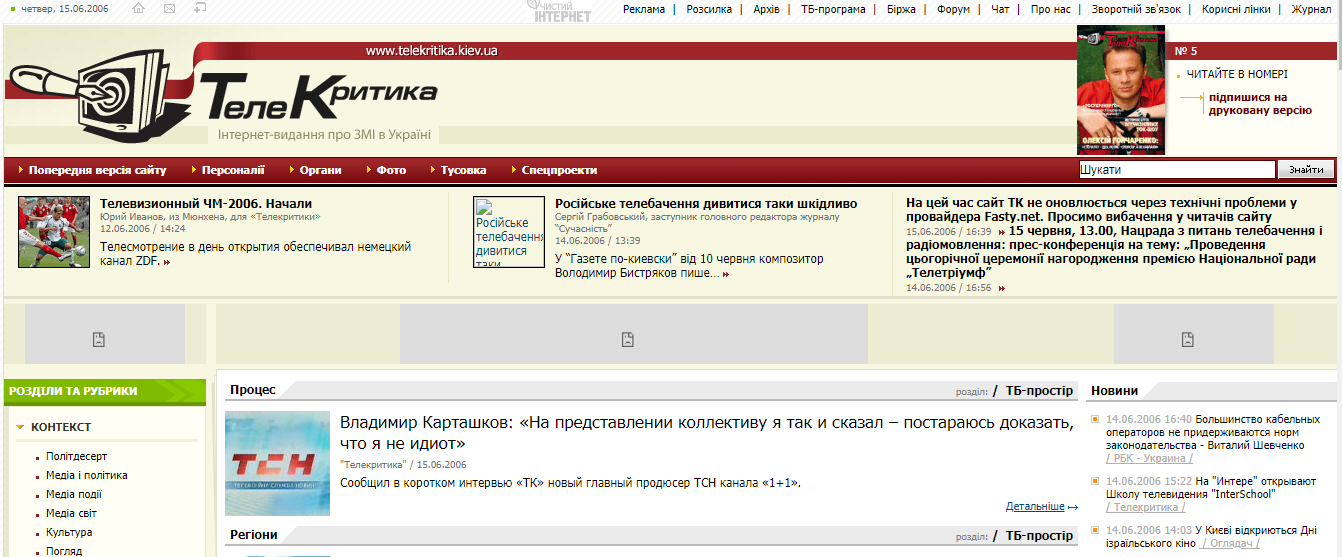Click broken image Російське телебачення дивитися таки
Screen dimensions: 1342x557
509,232
